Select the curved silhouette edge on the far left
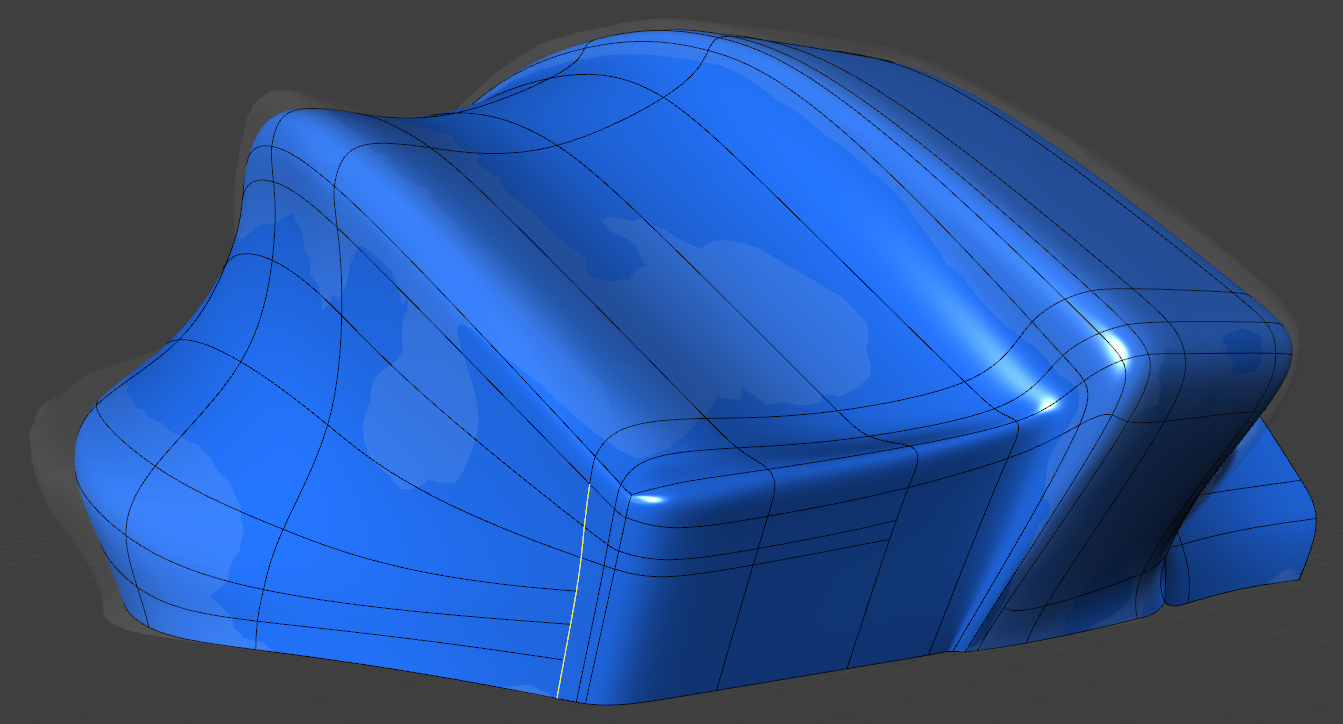The image size is (1343, 724). tap(80, 440)
